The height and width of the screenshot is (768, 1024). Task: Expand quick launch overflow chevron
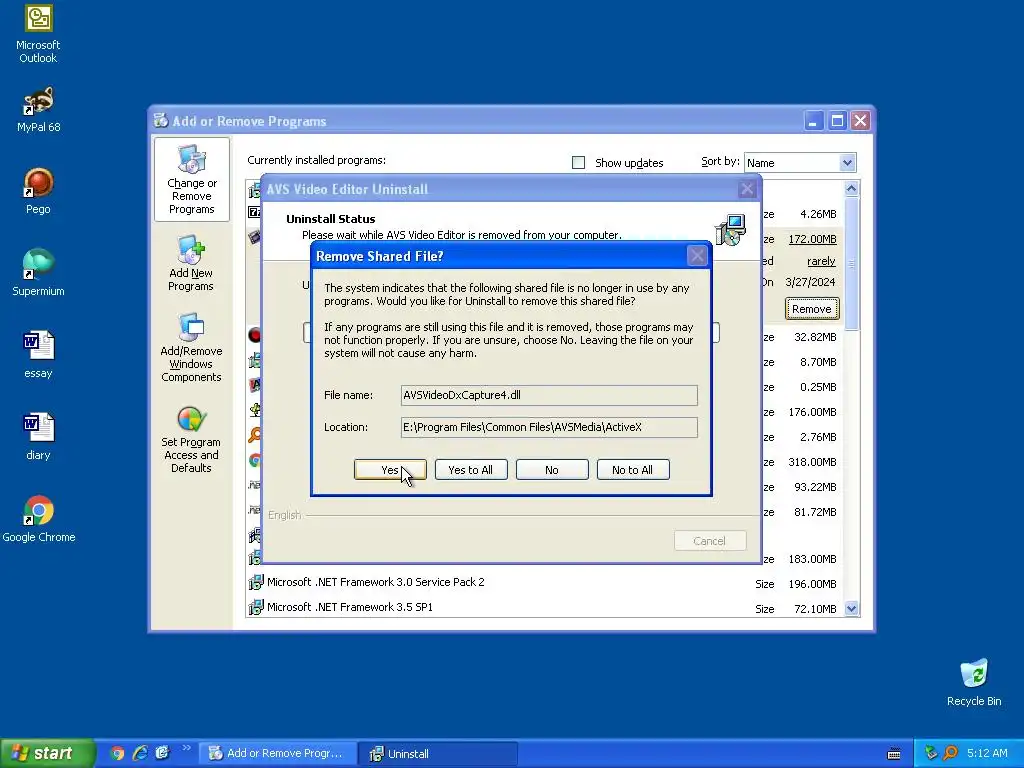coord(187,748)
